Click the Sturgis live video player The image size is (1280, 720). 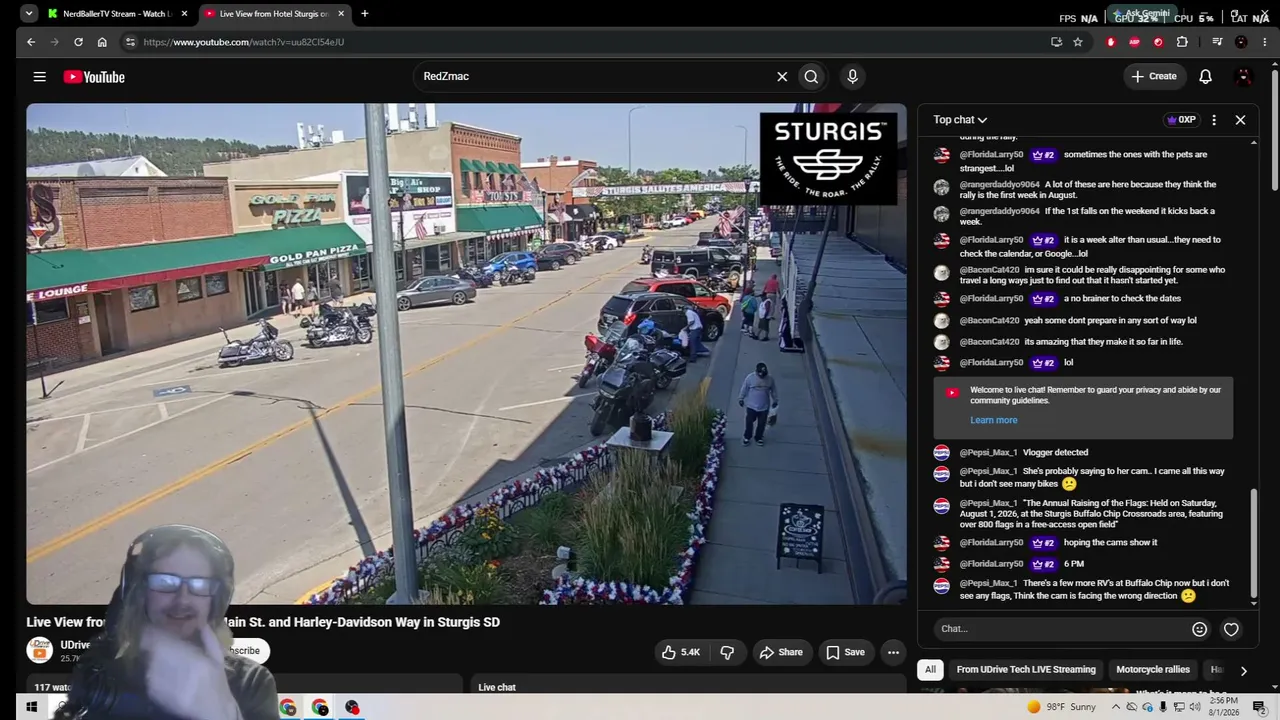(466, 354)
